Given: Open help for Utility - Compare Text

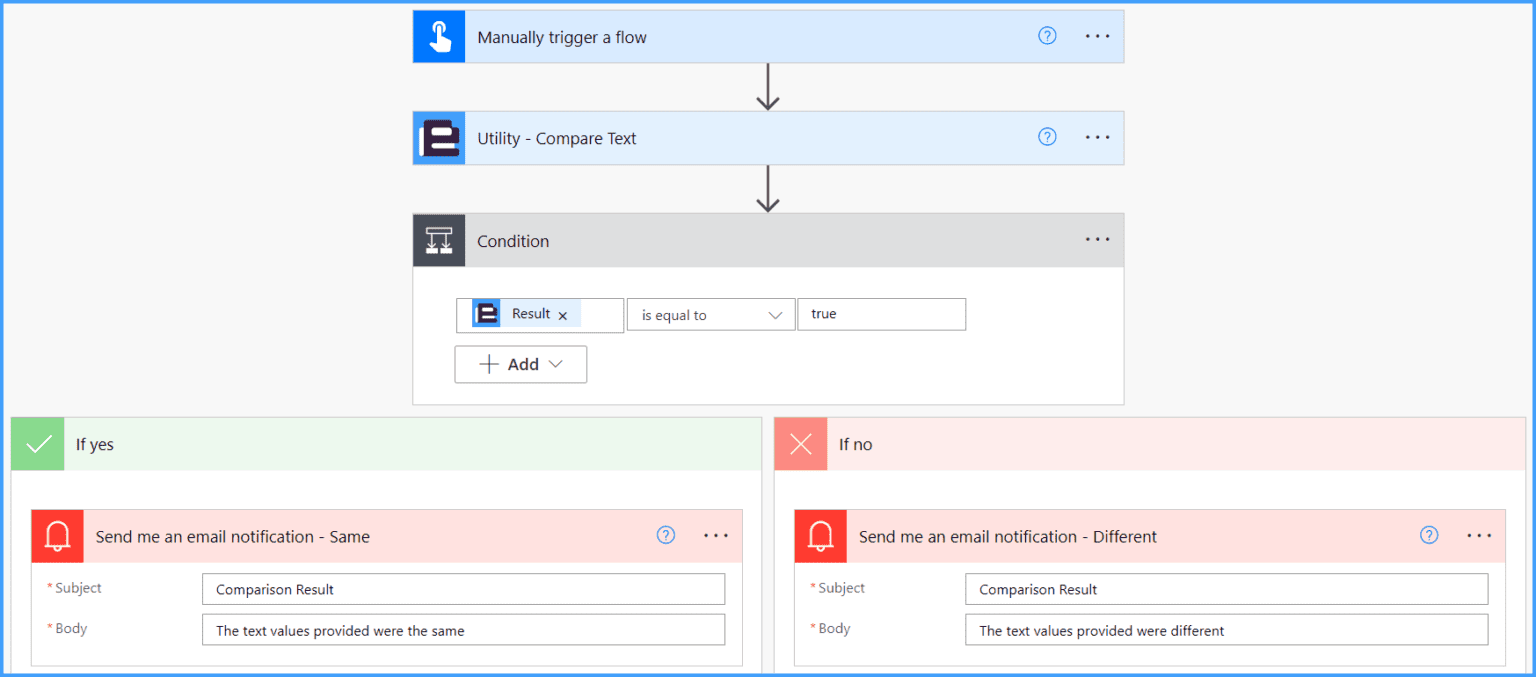Looking at the screenshot, I should pyautogui.click(x=1047, y=137).
